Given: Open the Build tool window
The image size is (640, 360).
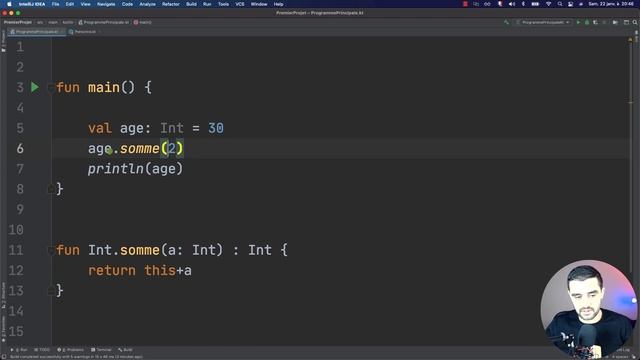Looking at the screenshot, I should [x=125, y=350].
